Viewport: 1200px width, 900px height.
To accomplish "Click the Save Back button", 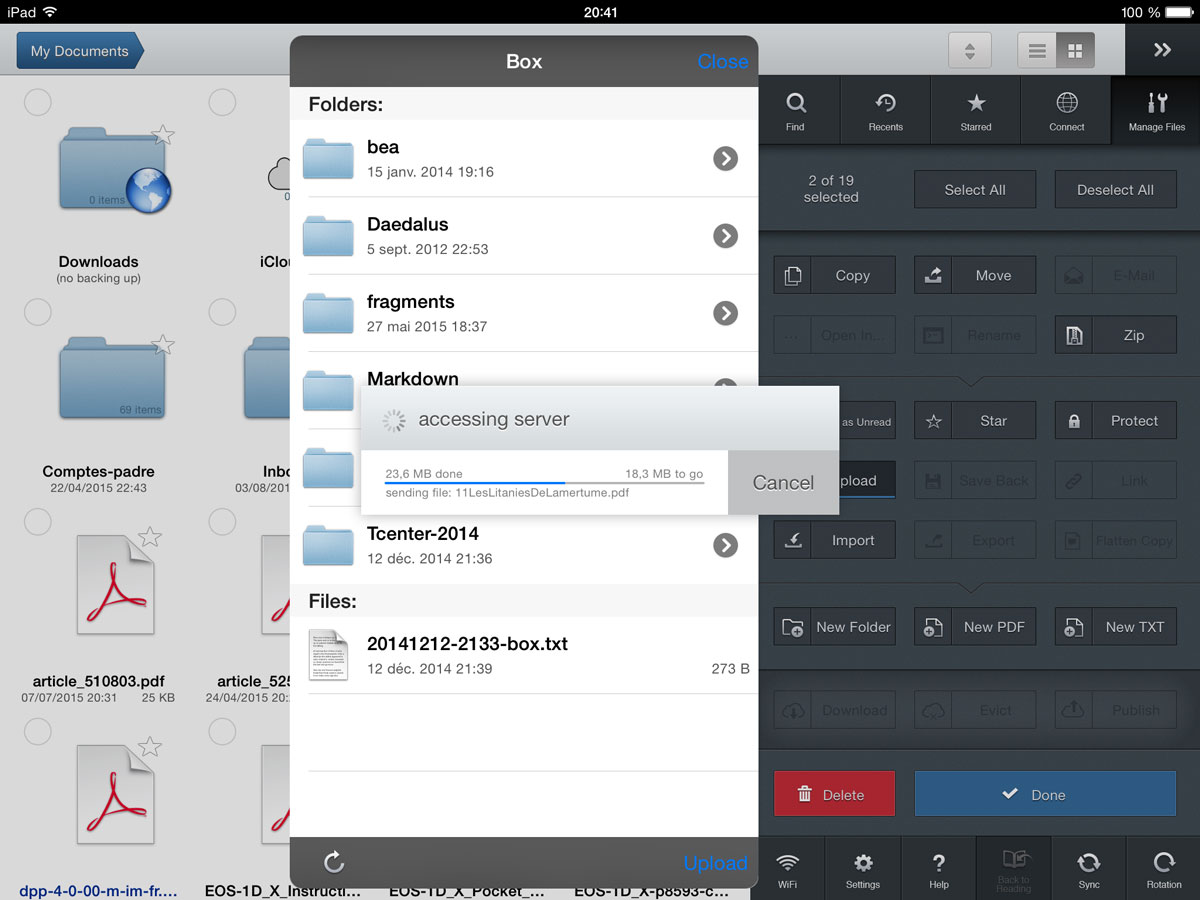I will point(975,481).
